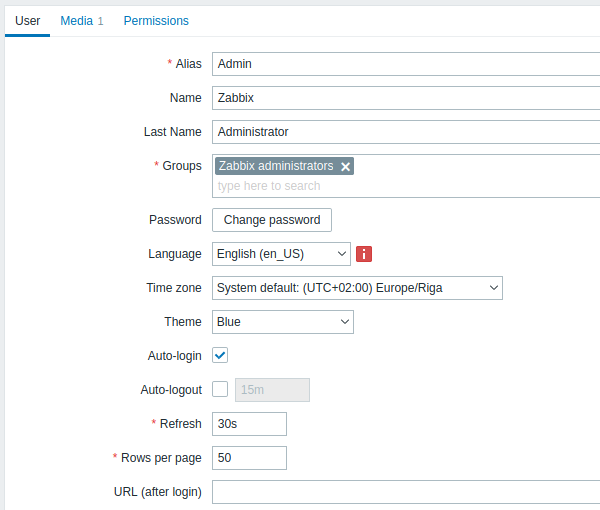This screenshot has height=510, width=600.
Task: Expand the Time zone dropdown
Action: point(357,288)
